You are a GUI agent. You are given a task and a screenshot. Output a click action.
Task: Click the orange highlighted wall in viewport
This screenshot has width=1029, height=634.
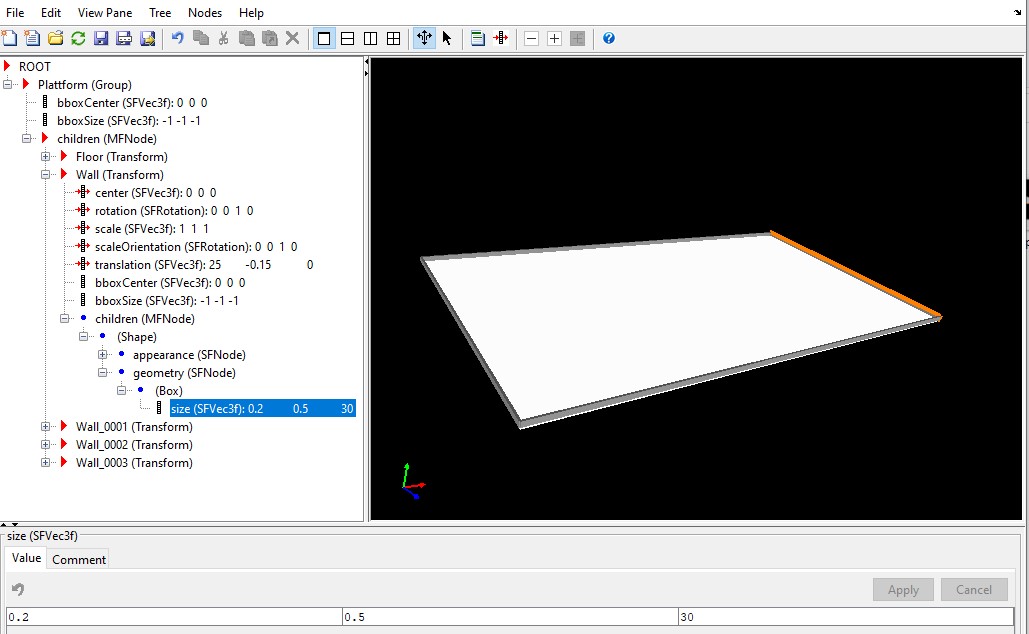pyautogui.click(x=855, y=275)
